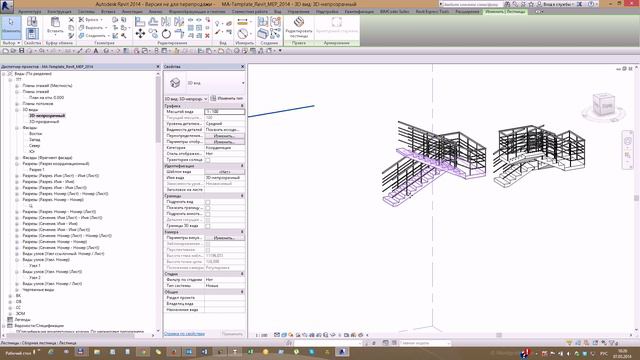Open the Аннотации ribbon tab
This screenshot has height=360, width=640.
[x=132, y=12]
